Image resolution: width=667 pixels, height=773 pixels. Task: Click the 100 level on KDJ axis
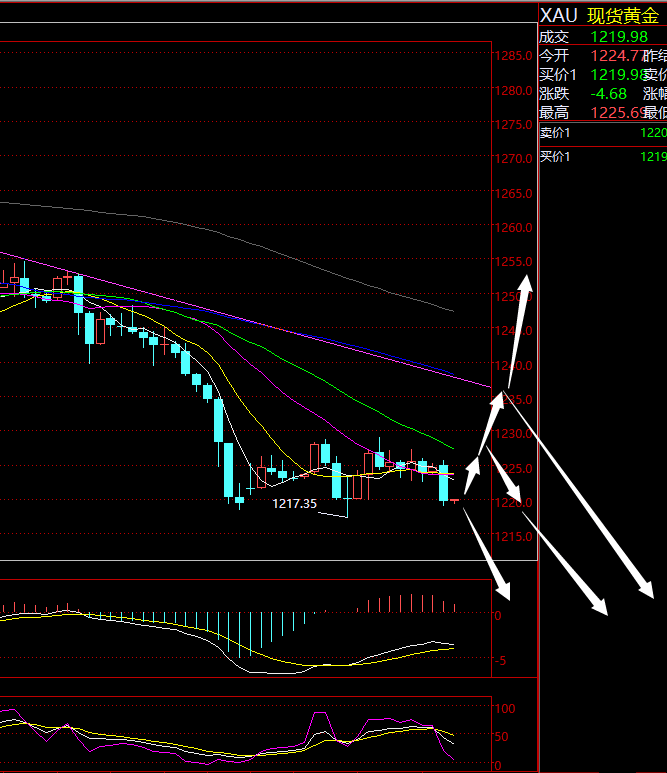point(505,708)
